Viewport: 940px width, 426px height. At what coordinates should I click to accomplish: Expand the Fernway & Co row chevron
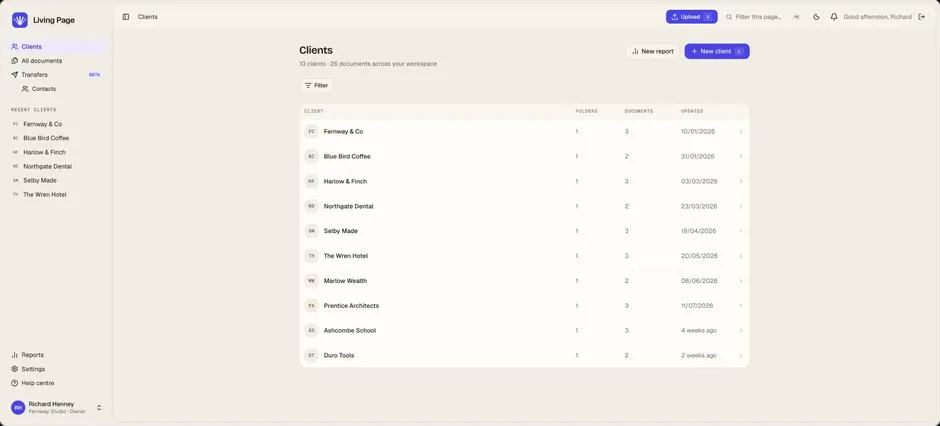click(740, 131)
